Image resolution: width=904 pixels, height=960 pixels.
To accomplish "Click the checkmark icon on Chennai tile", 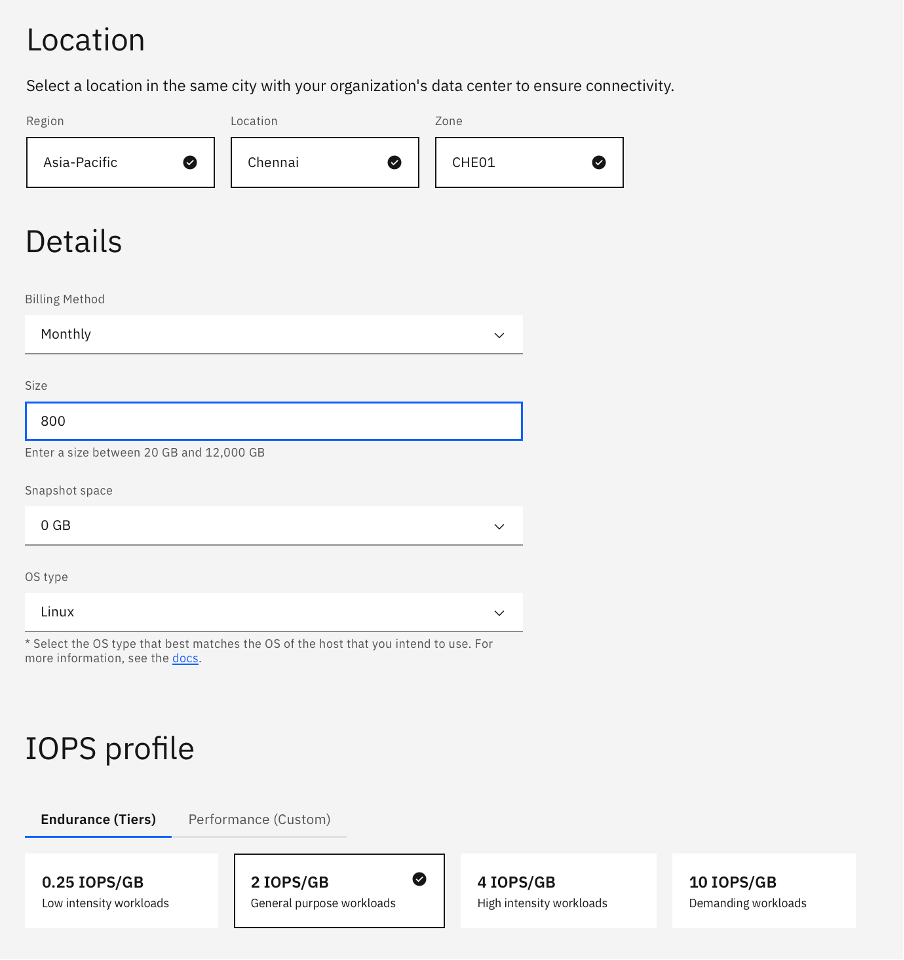I will coord(394,163).
